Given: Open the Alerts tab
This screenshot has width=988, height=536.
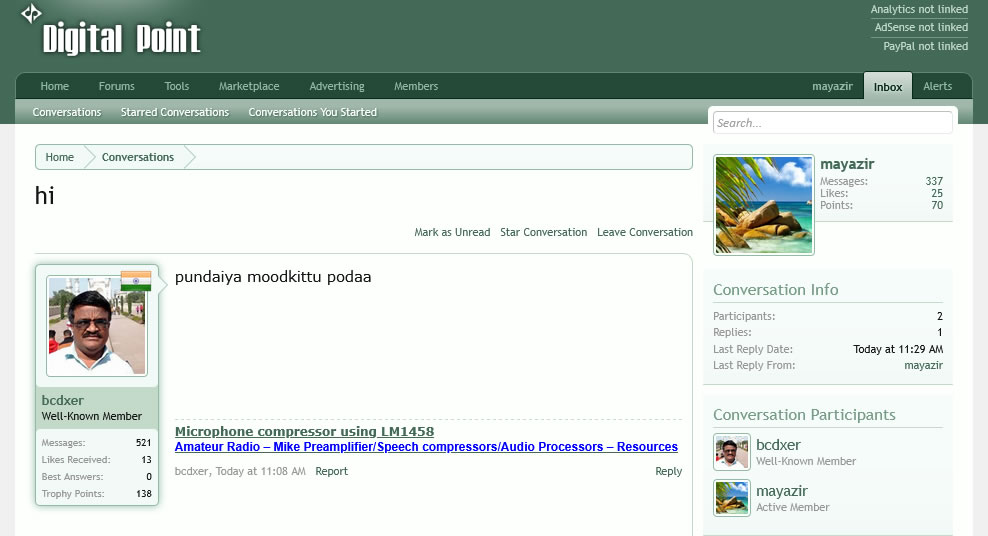Looking at the screenshot, I should pos(938,86).
